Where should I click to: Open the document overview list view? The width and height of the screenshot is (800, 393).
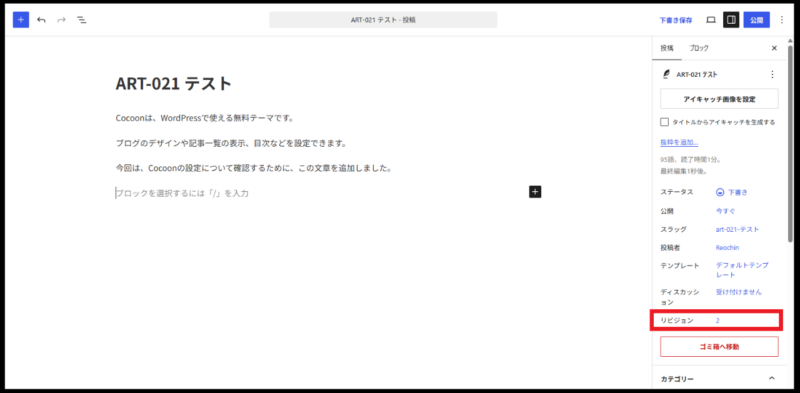click(x=81, y=20)
